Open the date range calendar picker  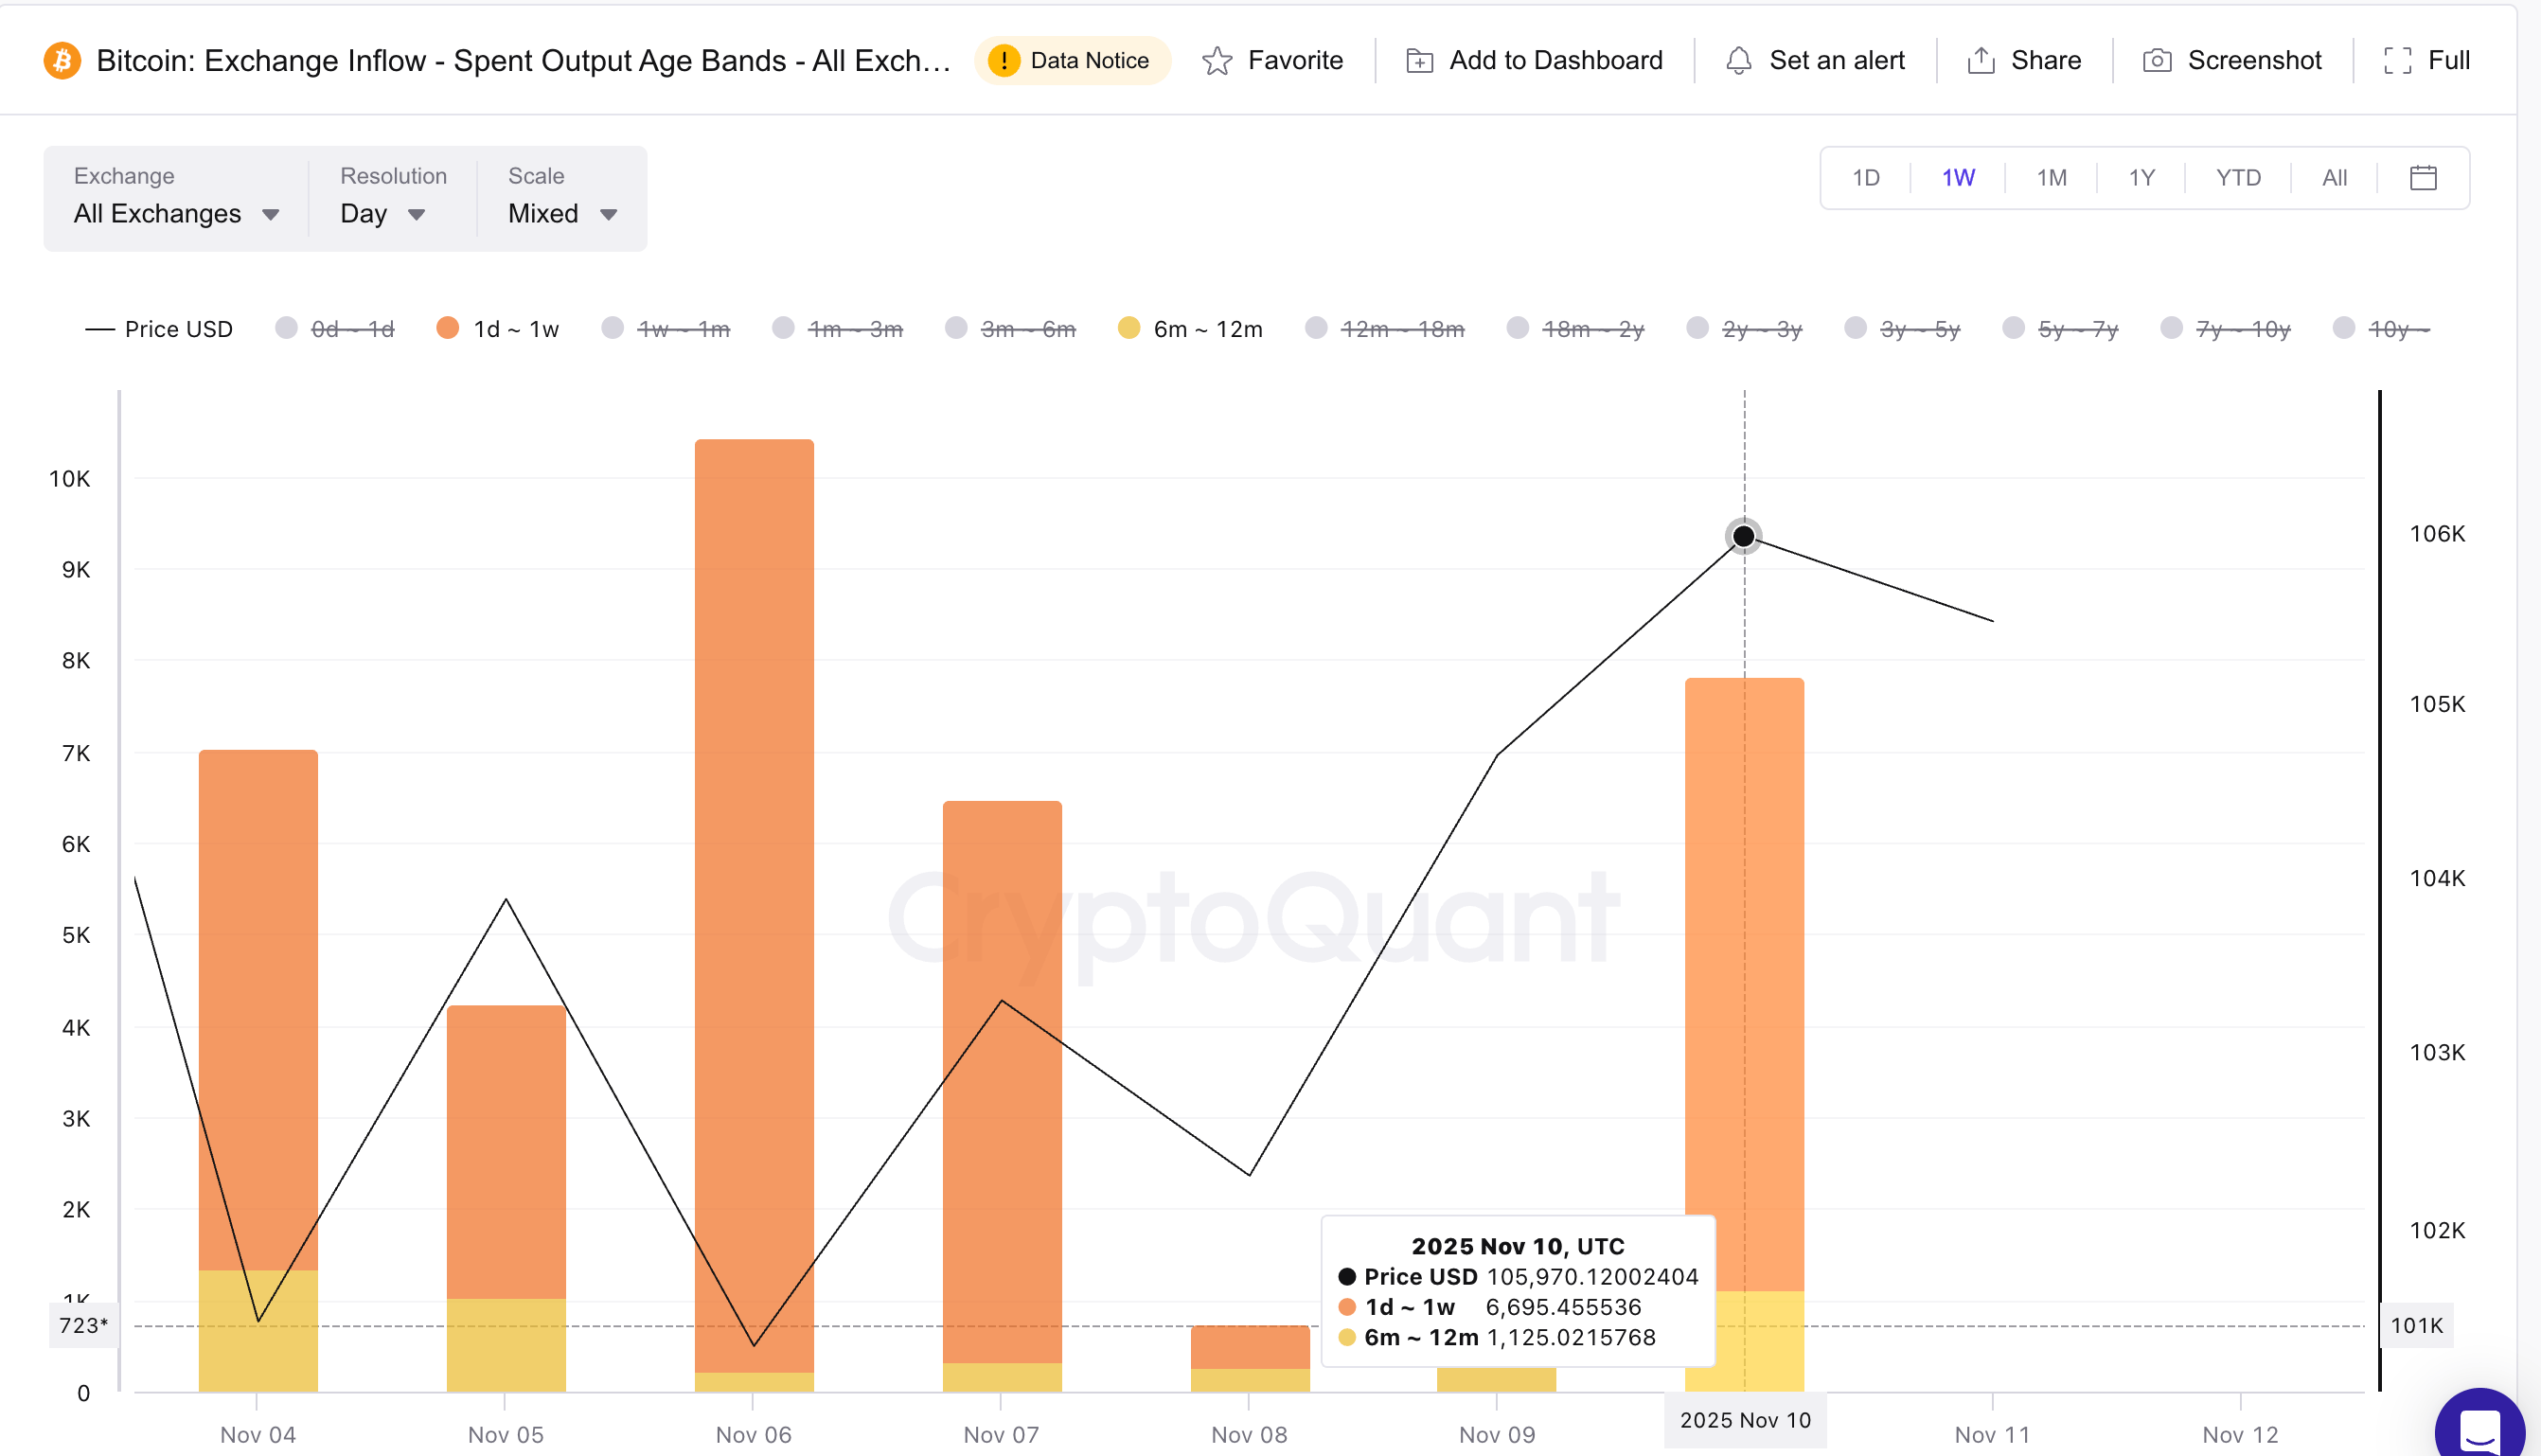tap(2421, 177)
